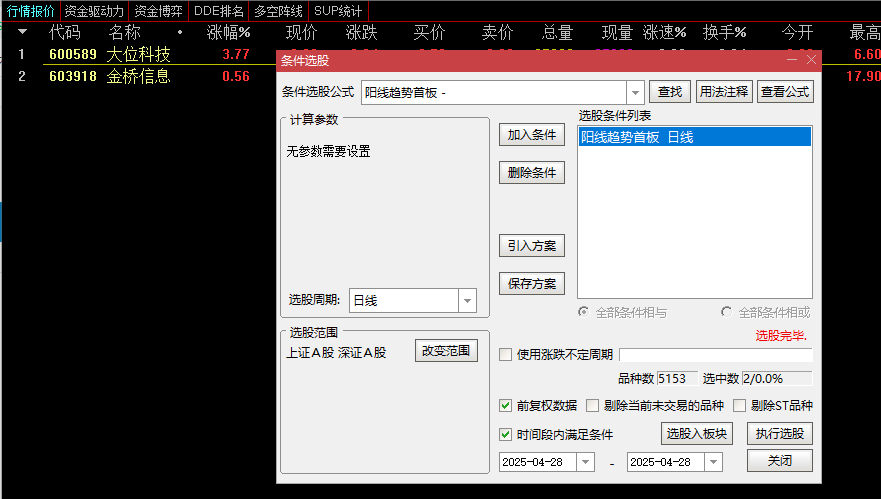Click the 查找 button
881x499 pixels.
[x=670, y=92]
